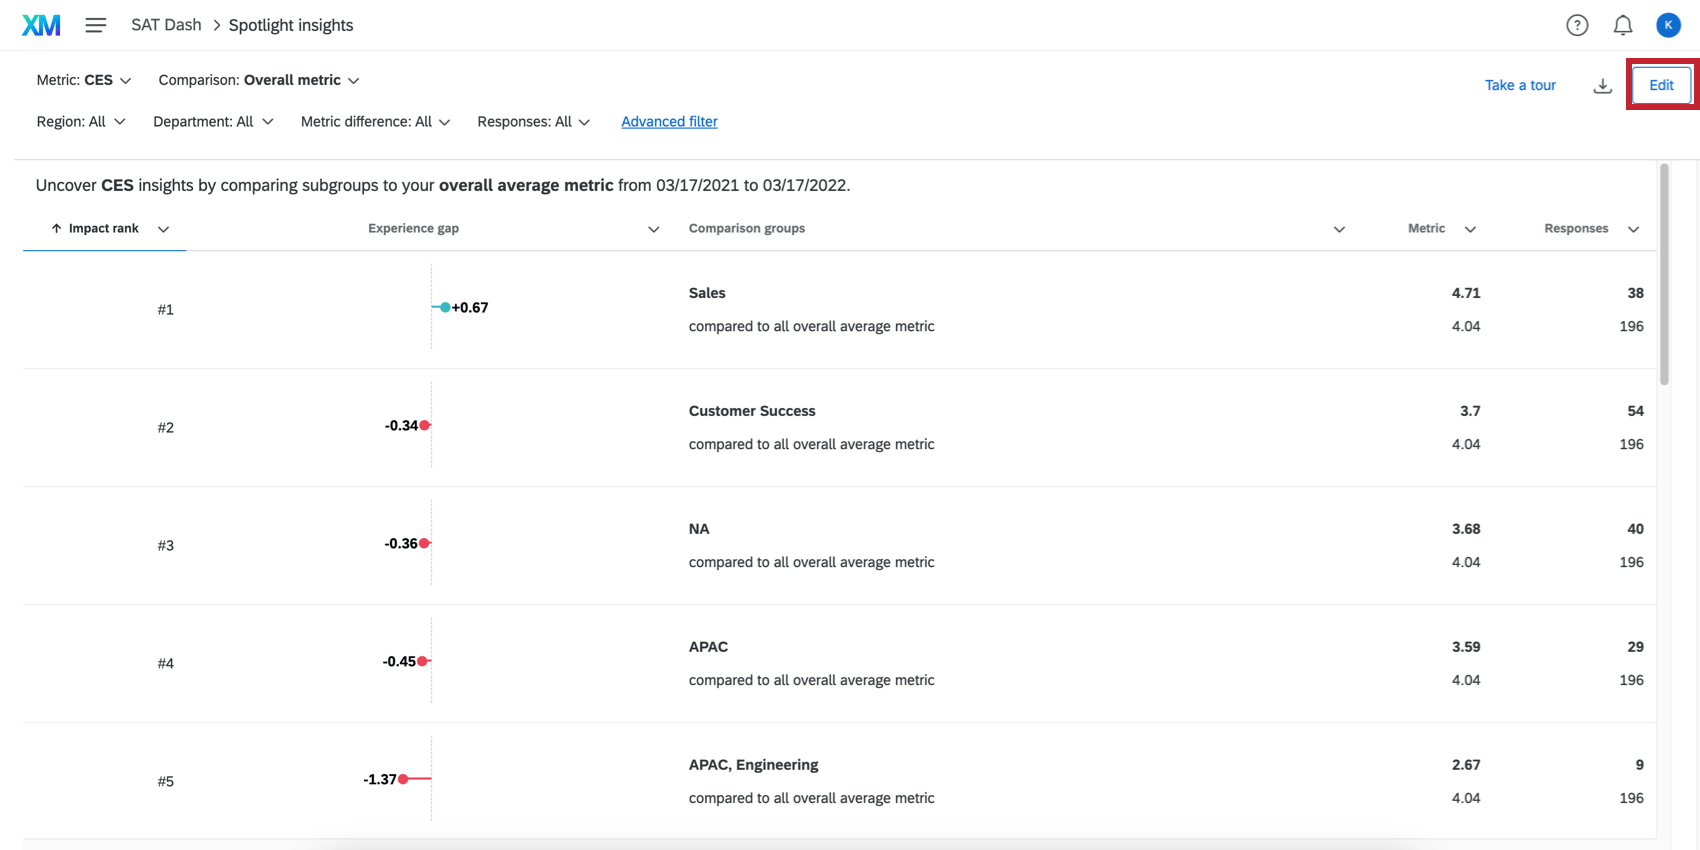Open the user account avatar
1700x850 pixels.
point(1668,26)
